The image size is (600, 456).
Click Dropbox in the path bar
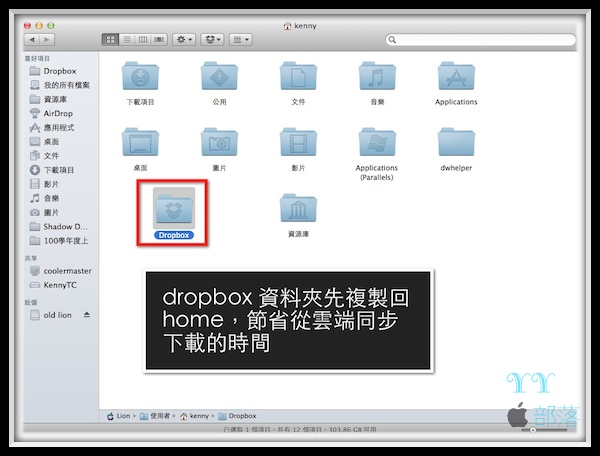click(x=237, y=416)
